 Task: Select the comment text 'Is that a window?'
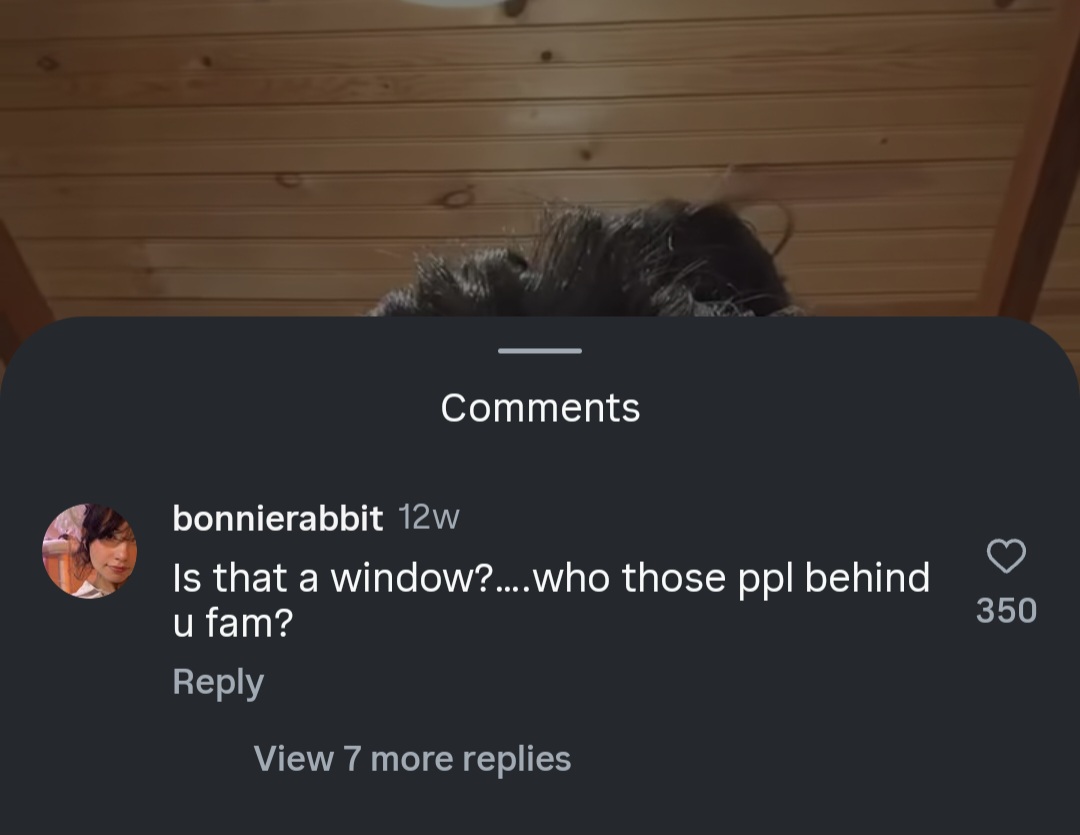click(333, 577)
